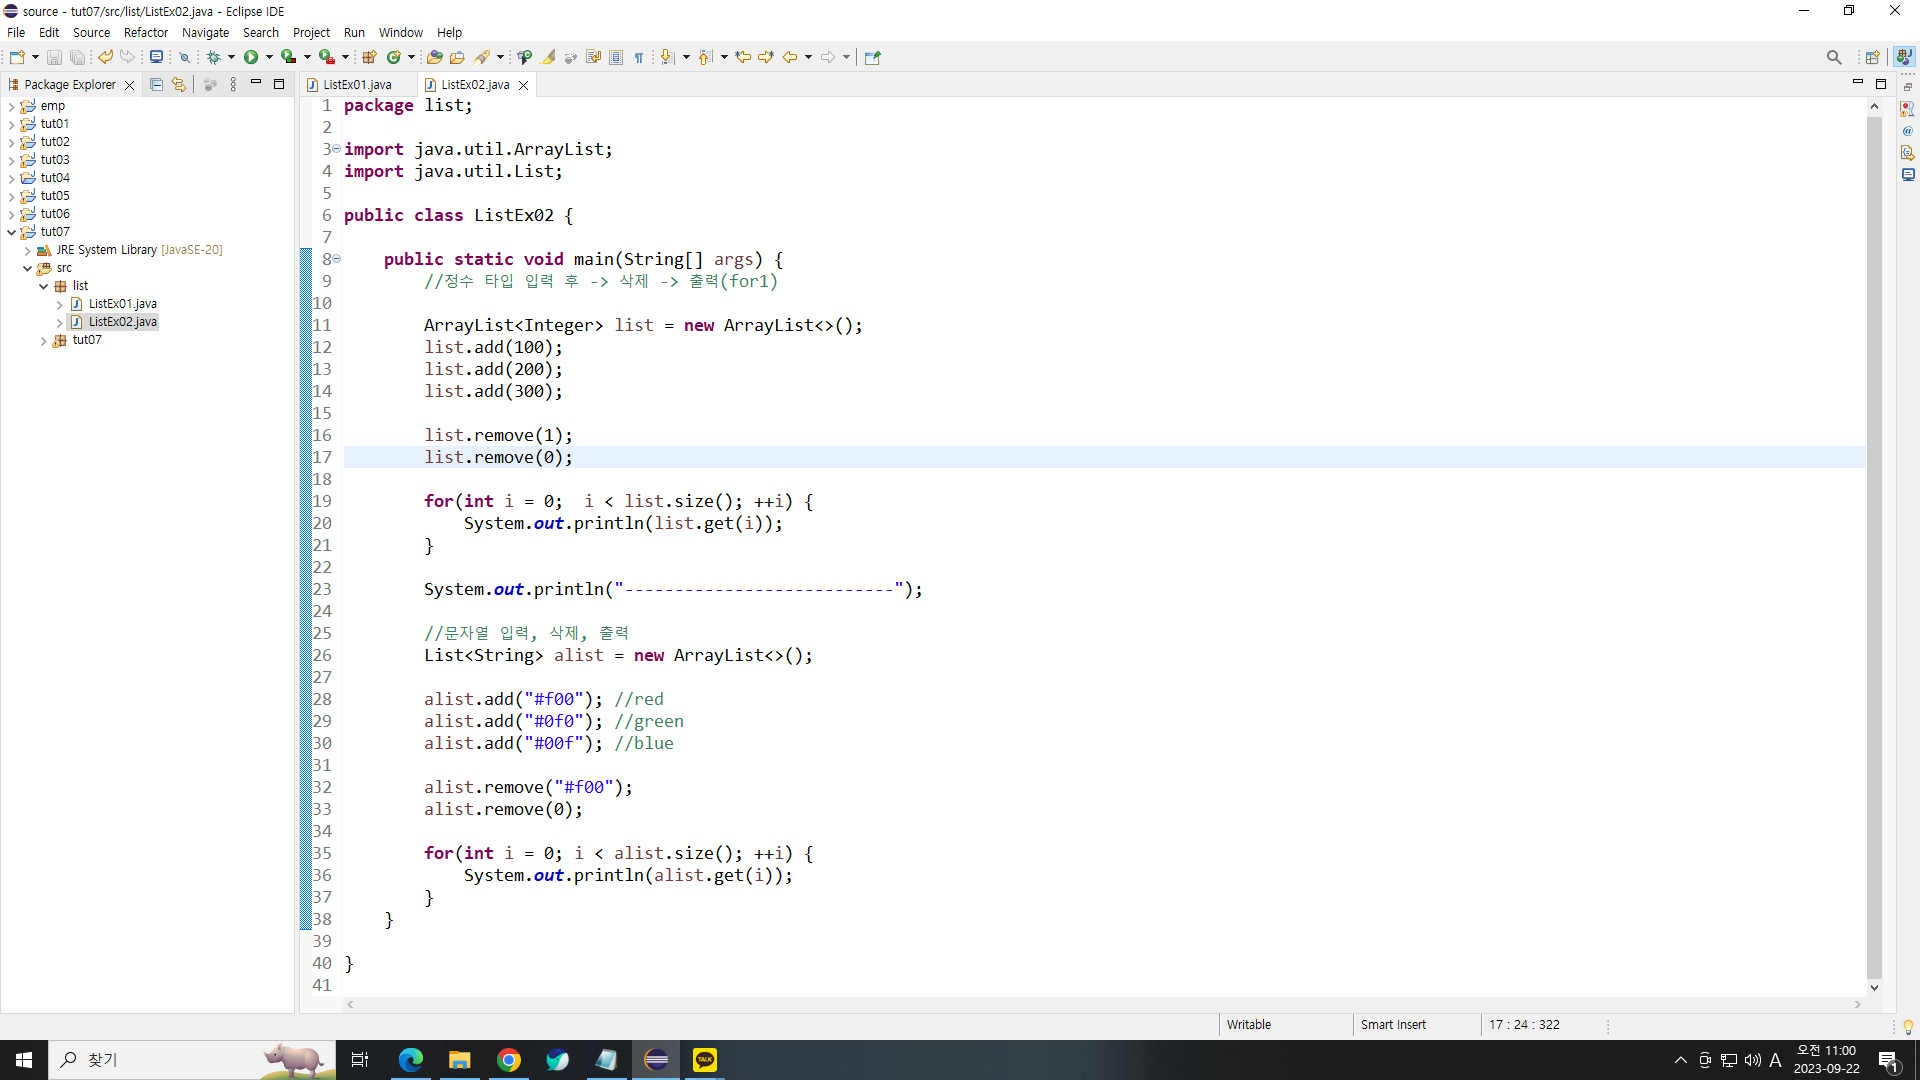Click the Smart Insert status field
This screenshot has height=1080, width=1920.
coord(1393,1025)
